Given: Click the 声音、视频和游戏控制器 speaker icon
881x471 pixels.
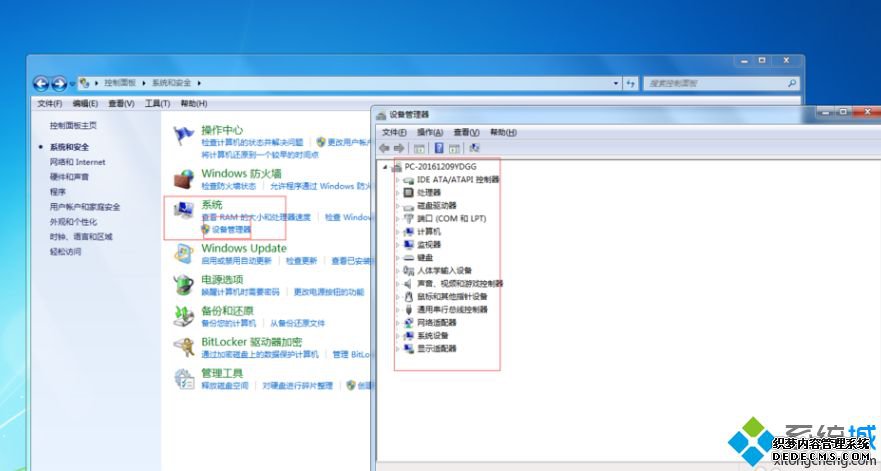Looking at the screenshot, I should point(408,283).
